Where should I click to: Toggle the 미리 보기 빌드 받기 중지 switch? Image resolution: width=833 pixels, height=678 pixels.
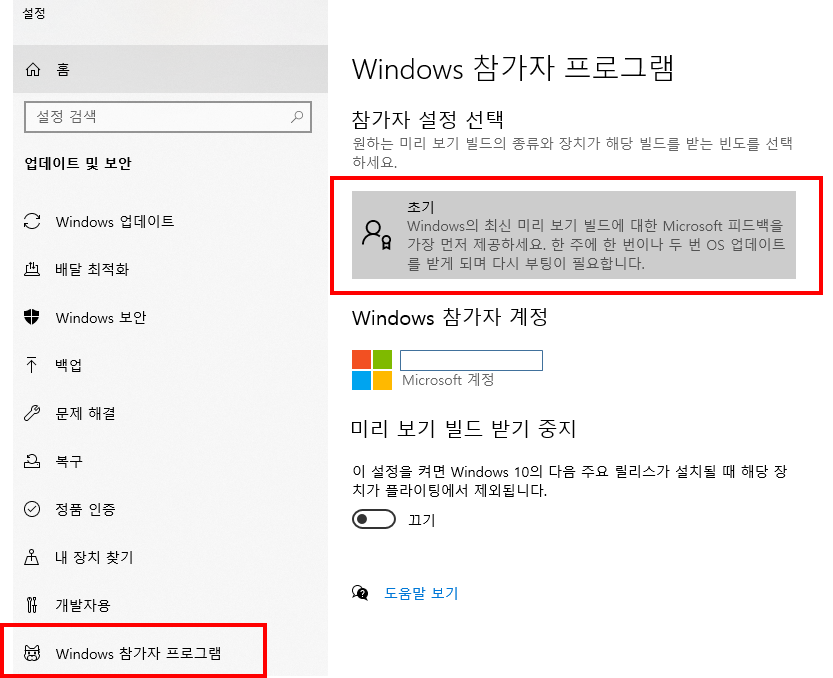pos(373,519)
